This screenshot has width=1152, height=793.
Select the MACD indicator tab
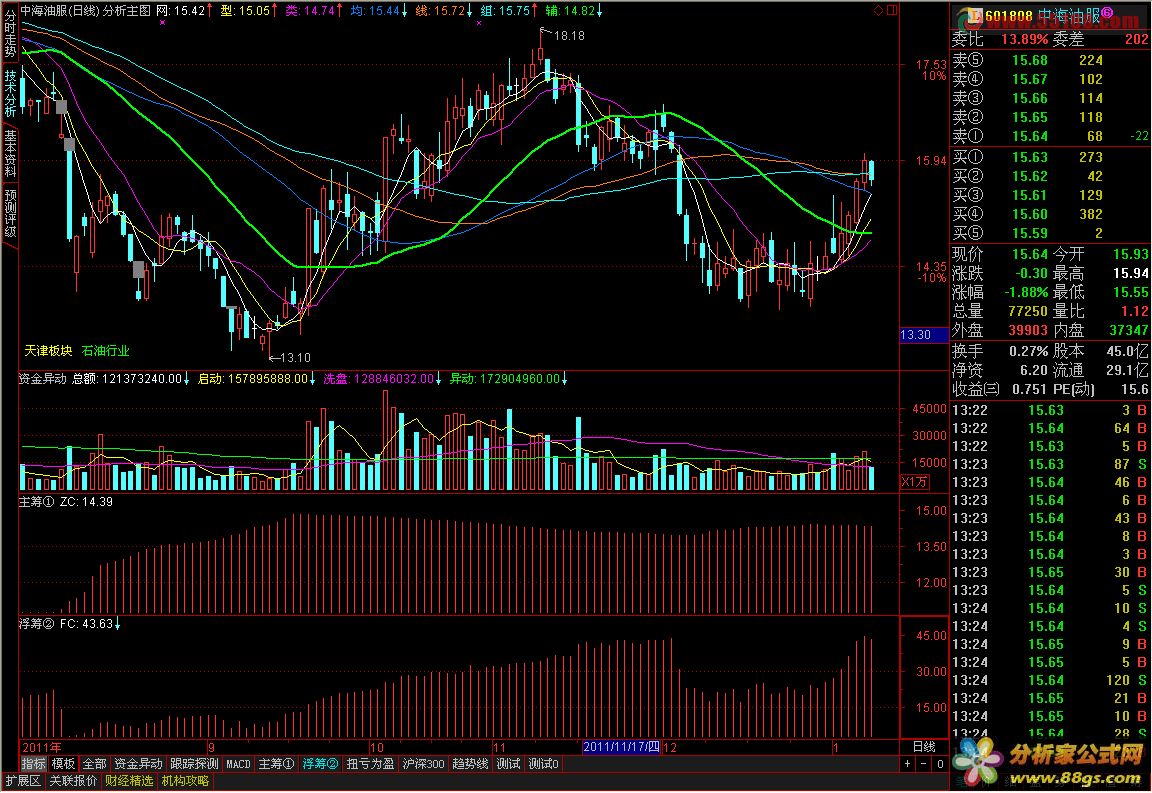[x=238, y=764]
